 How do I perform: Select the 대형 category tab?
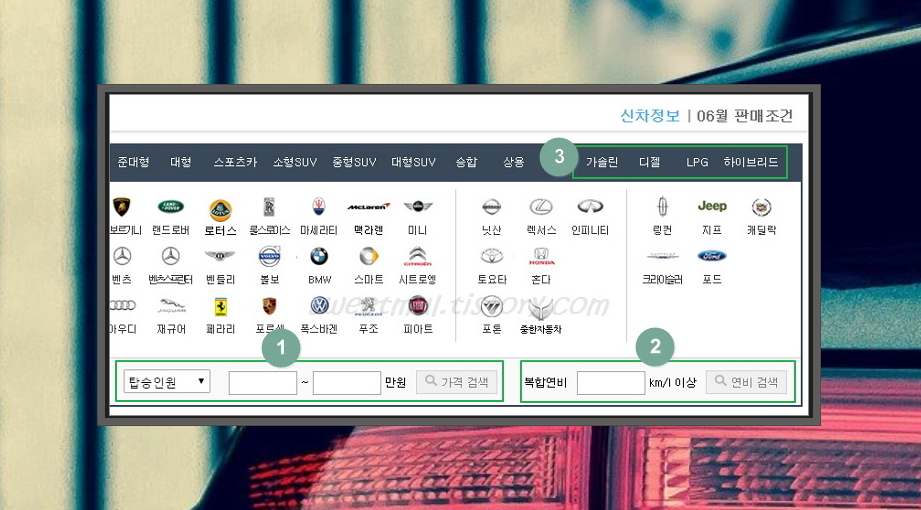click(x=181, y=162)
